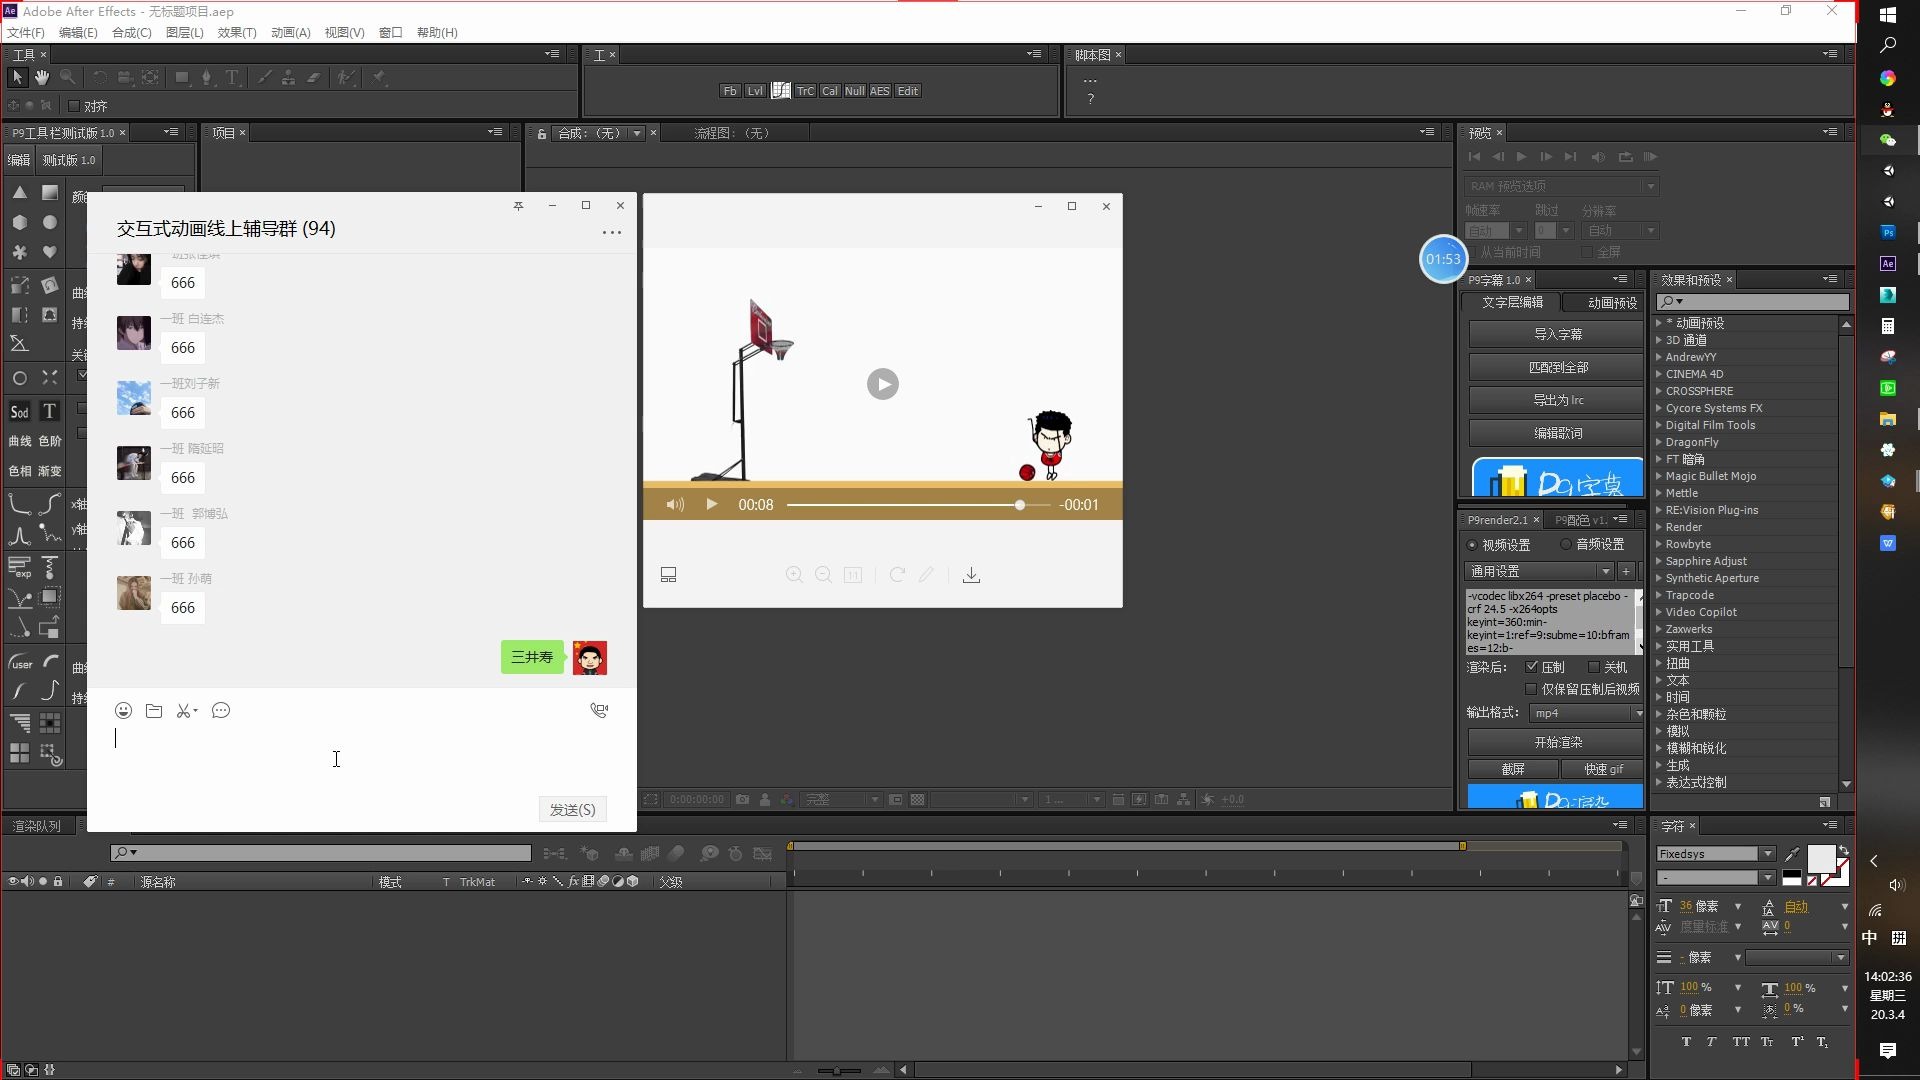Click the video progress slider handle
1920x1080 pixels.
click(1019, 505)
